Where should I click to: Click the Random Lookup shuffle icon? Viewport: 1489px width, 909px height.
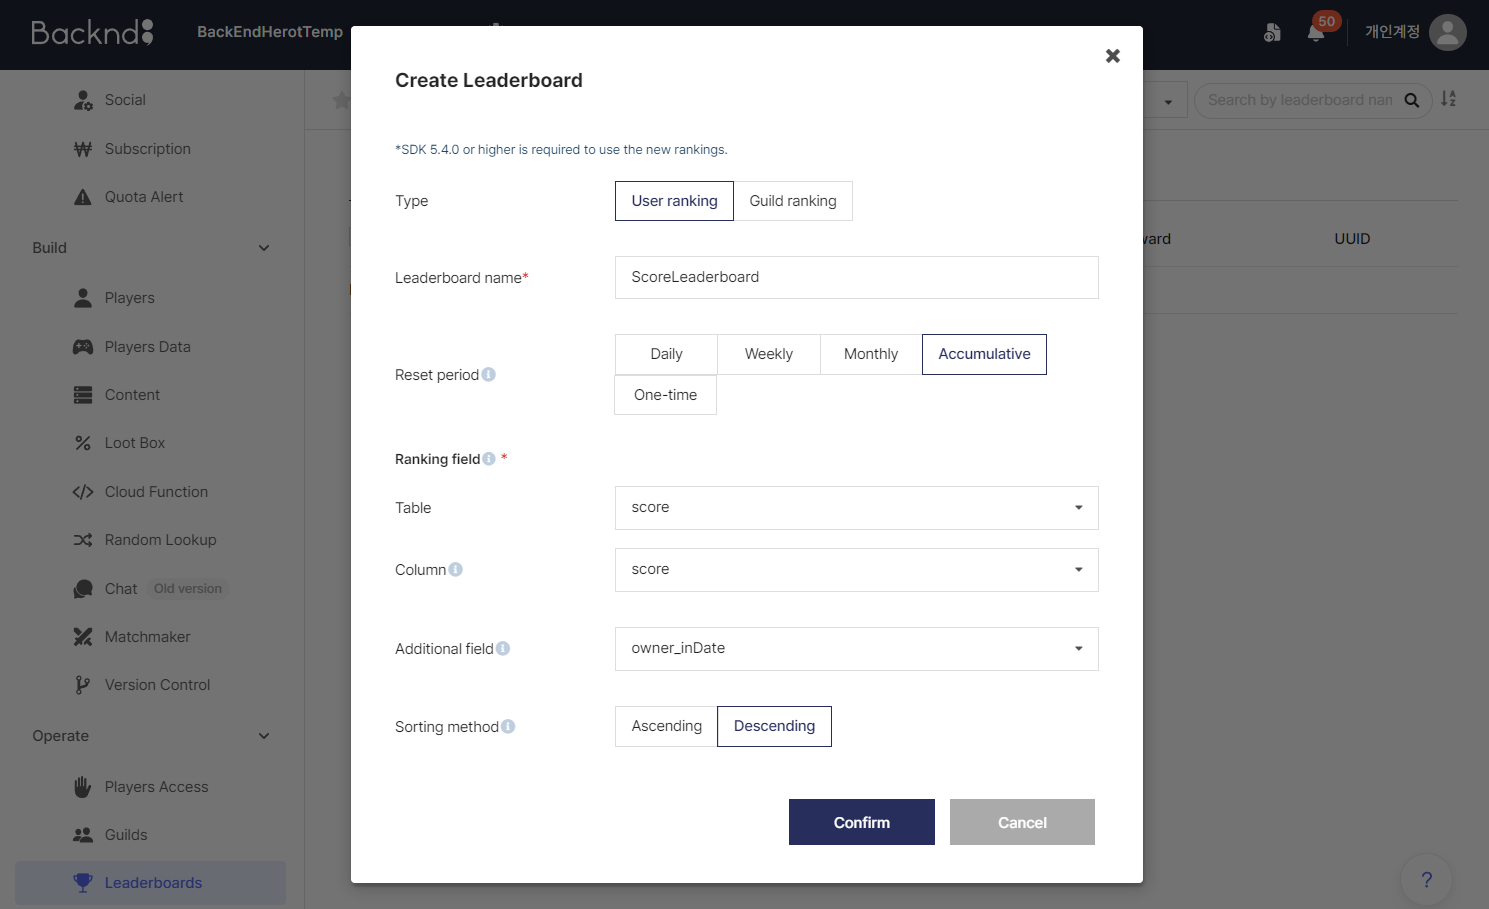(x=83, y=540)
